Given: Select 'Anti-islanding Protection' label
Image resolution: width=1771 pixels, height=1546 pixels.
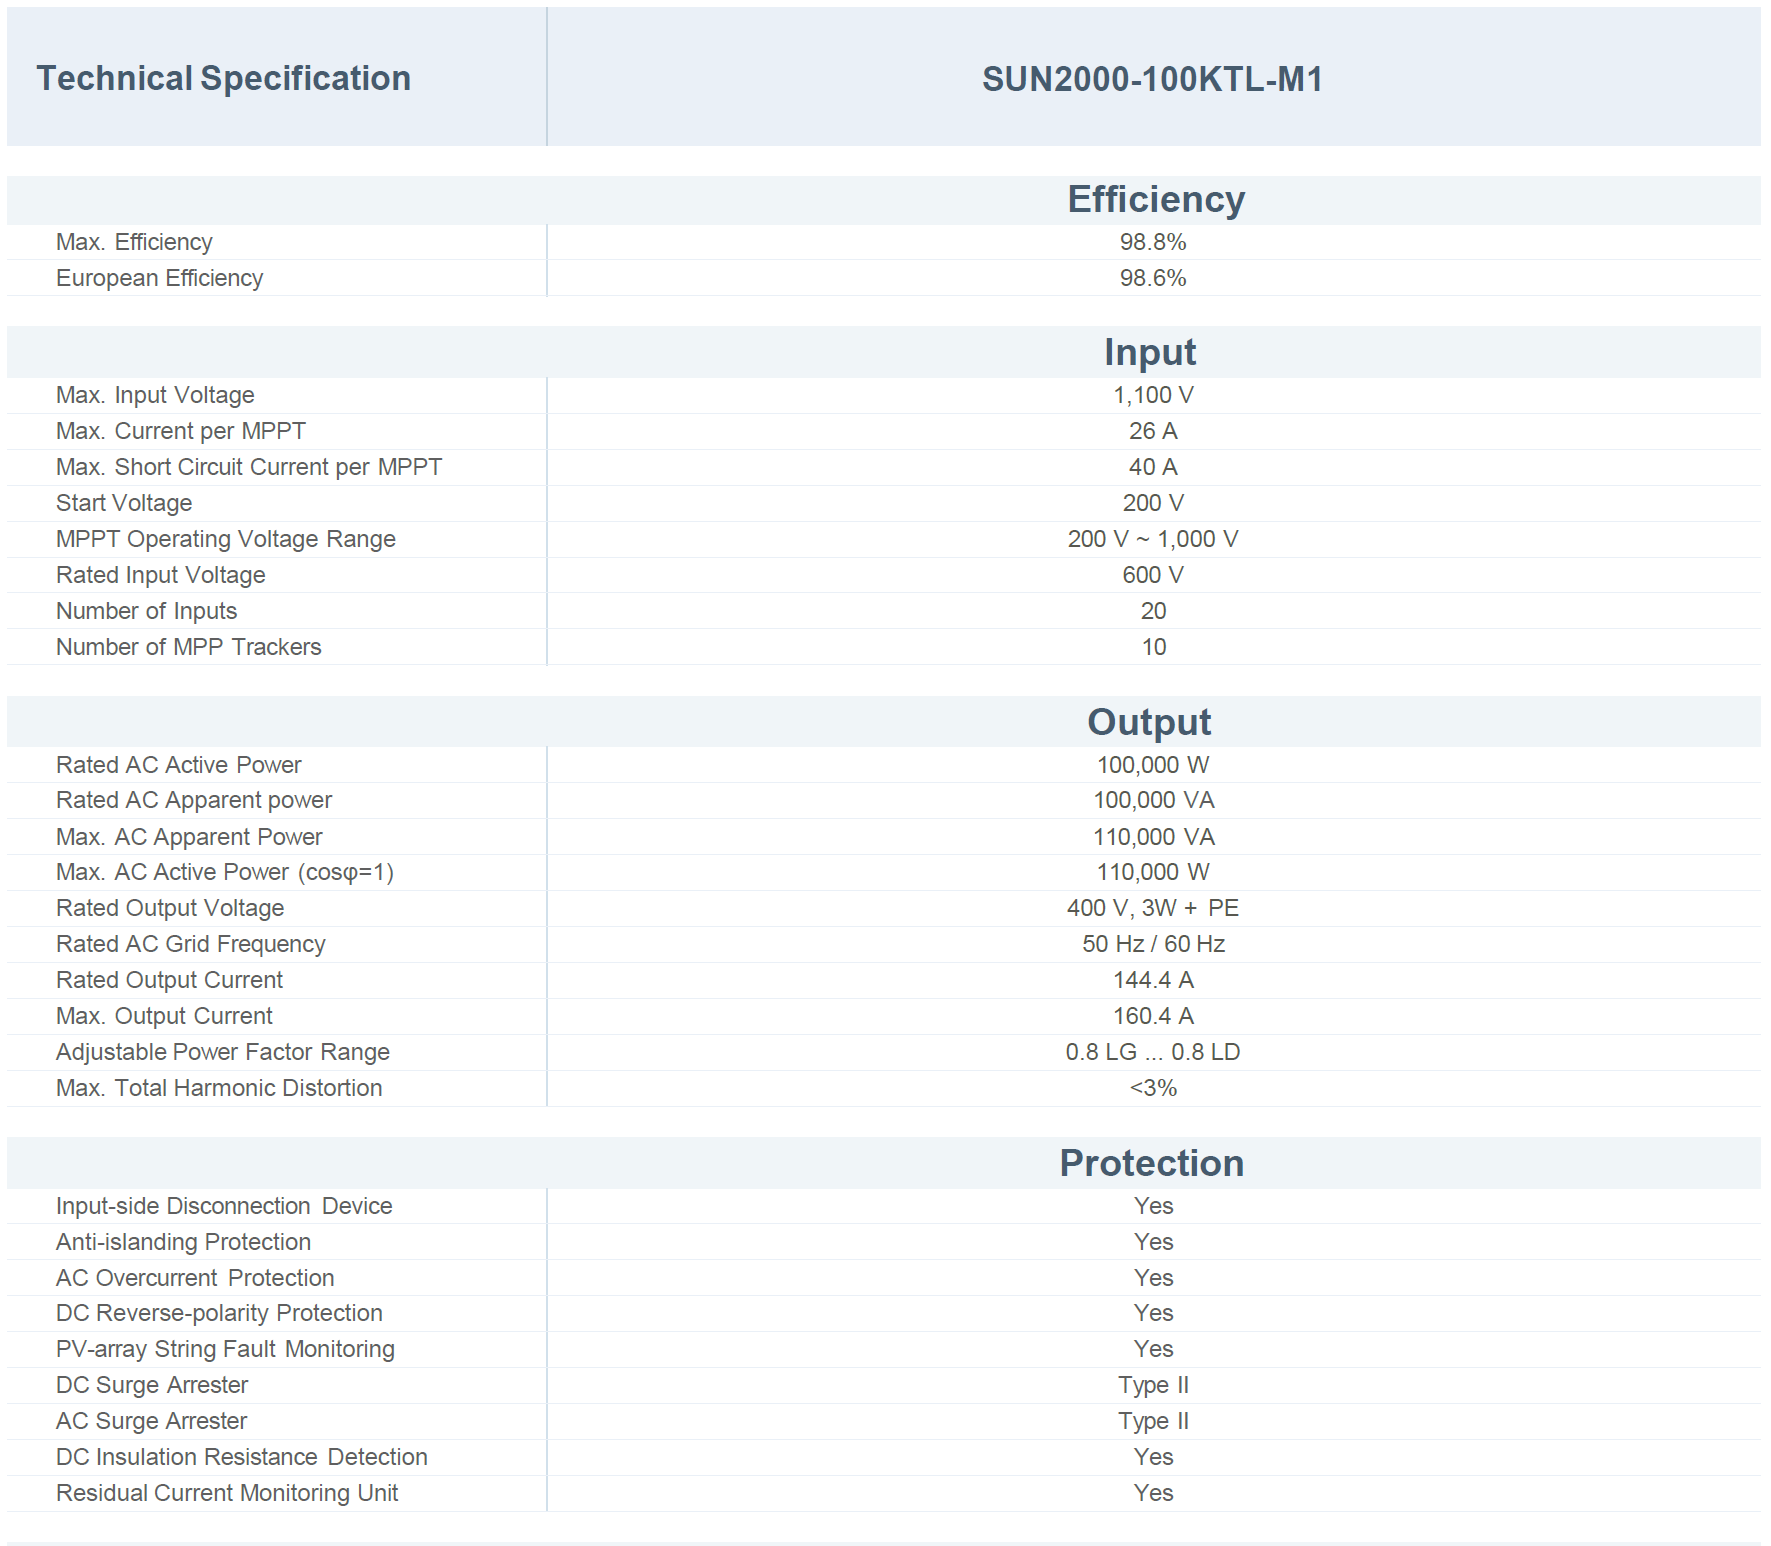Looking at the screenshot, I should 183,1242.
